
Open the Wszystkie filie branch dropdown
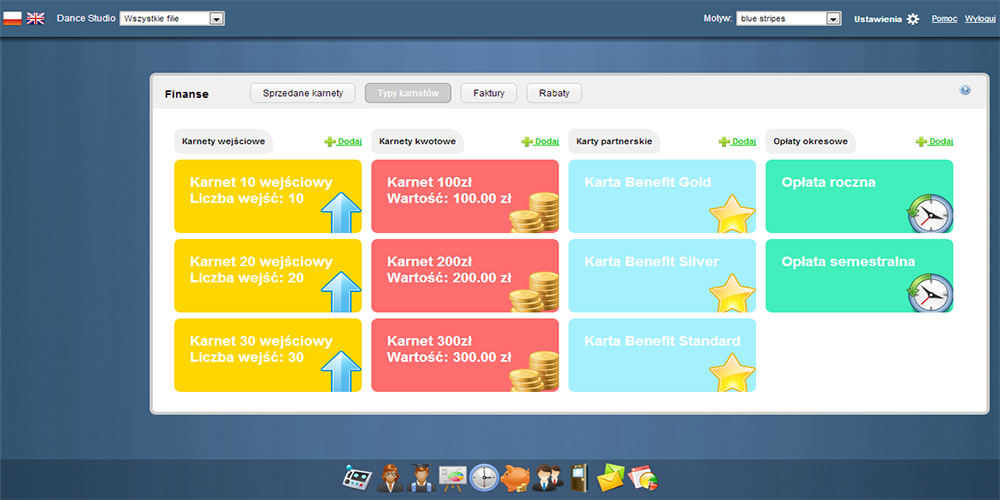(x=172, y=18)
